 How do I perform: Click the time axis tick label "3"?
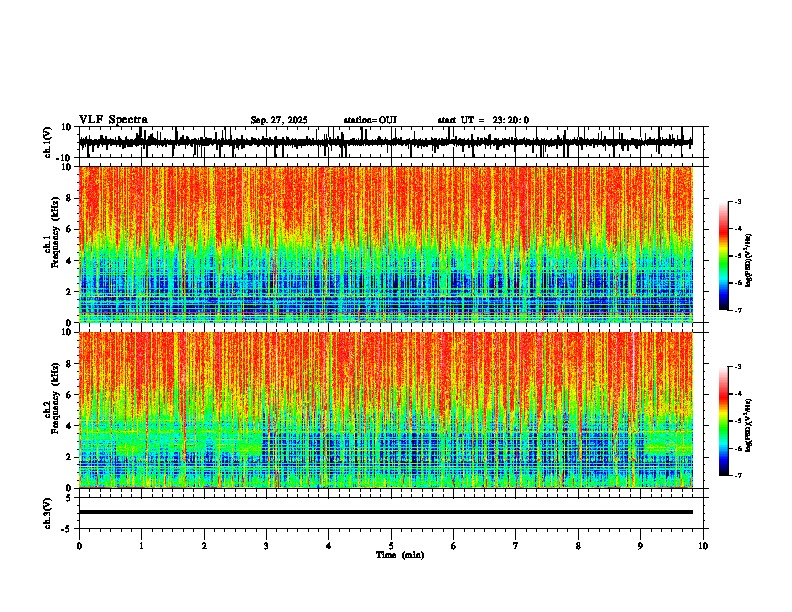[267, 546]
